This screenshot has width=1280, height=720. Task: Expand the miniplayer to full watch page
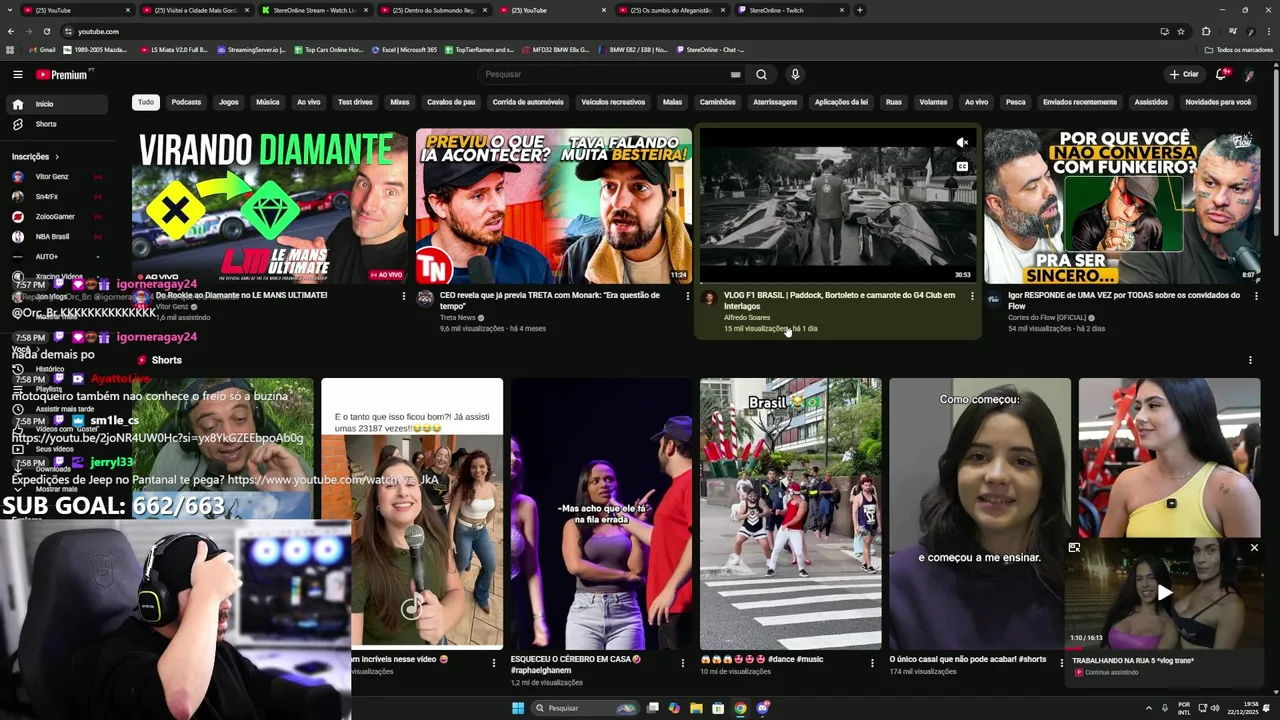(1074, 548)
